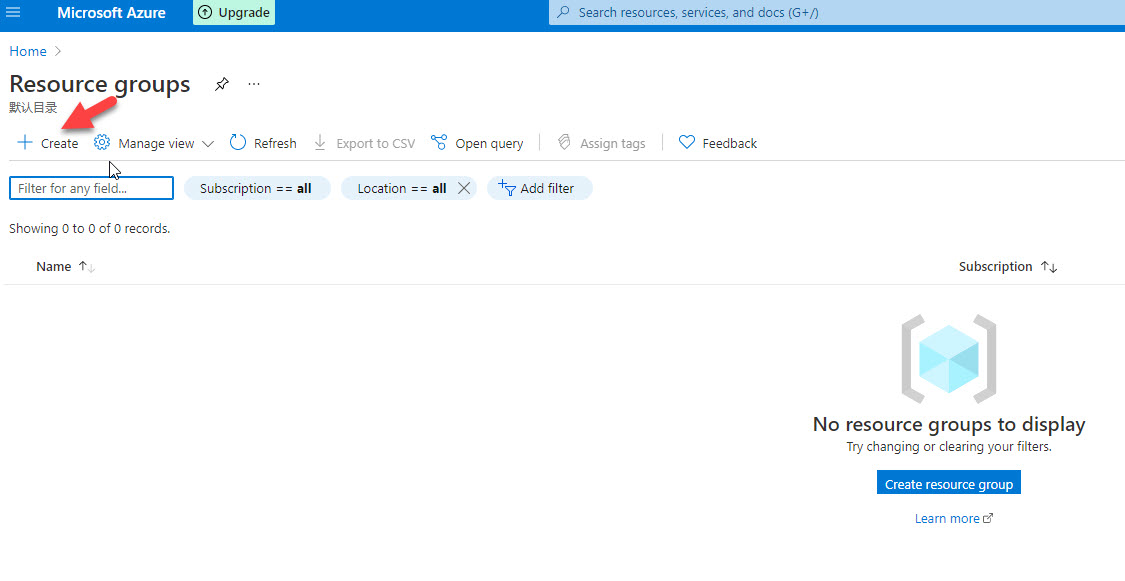Expand the Manage view dropdown

pos(208,144)
